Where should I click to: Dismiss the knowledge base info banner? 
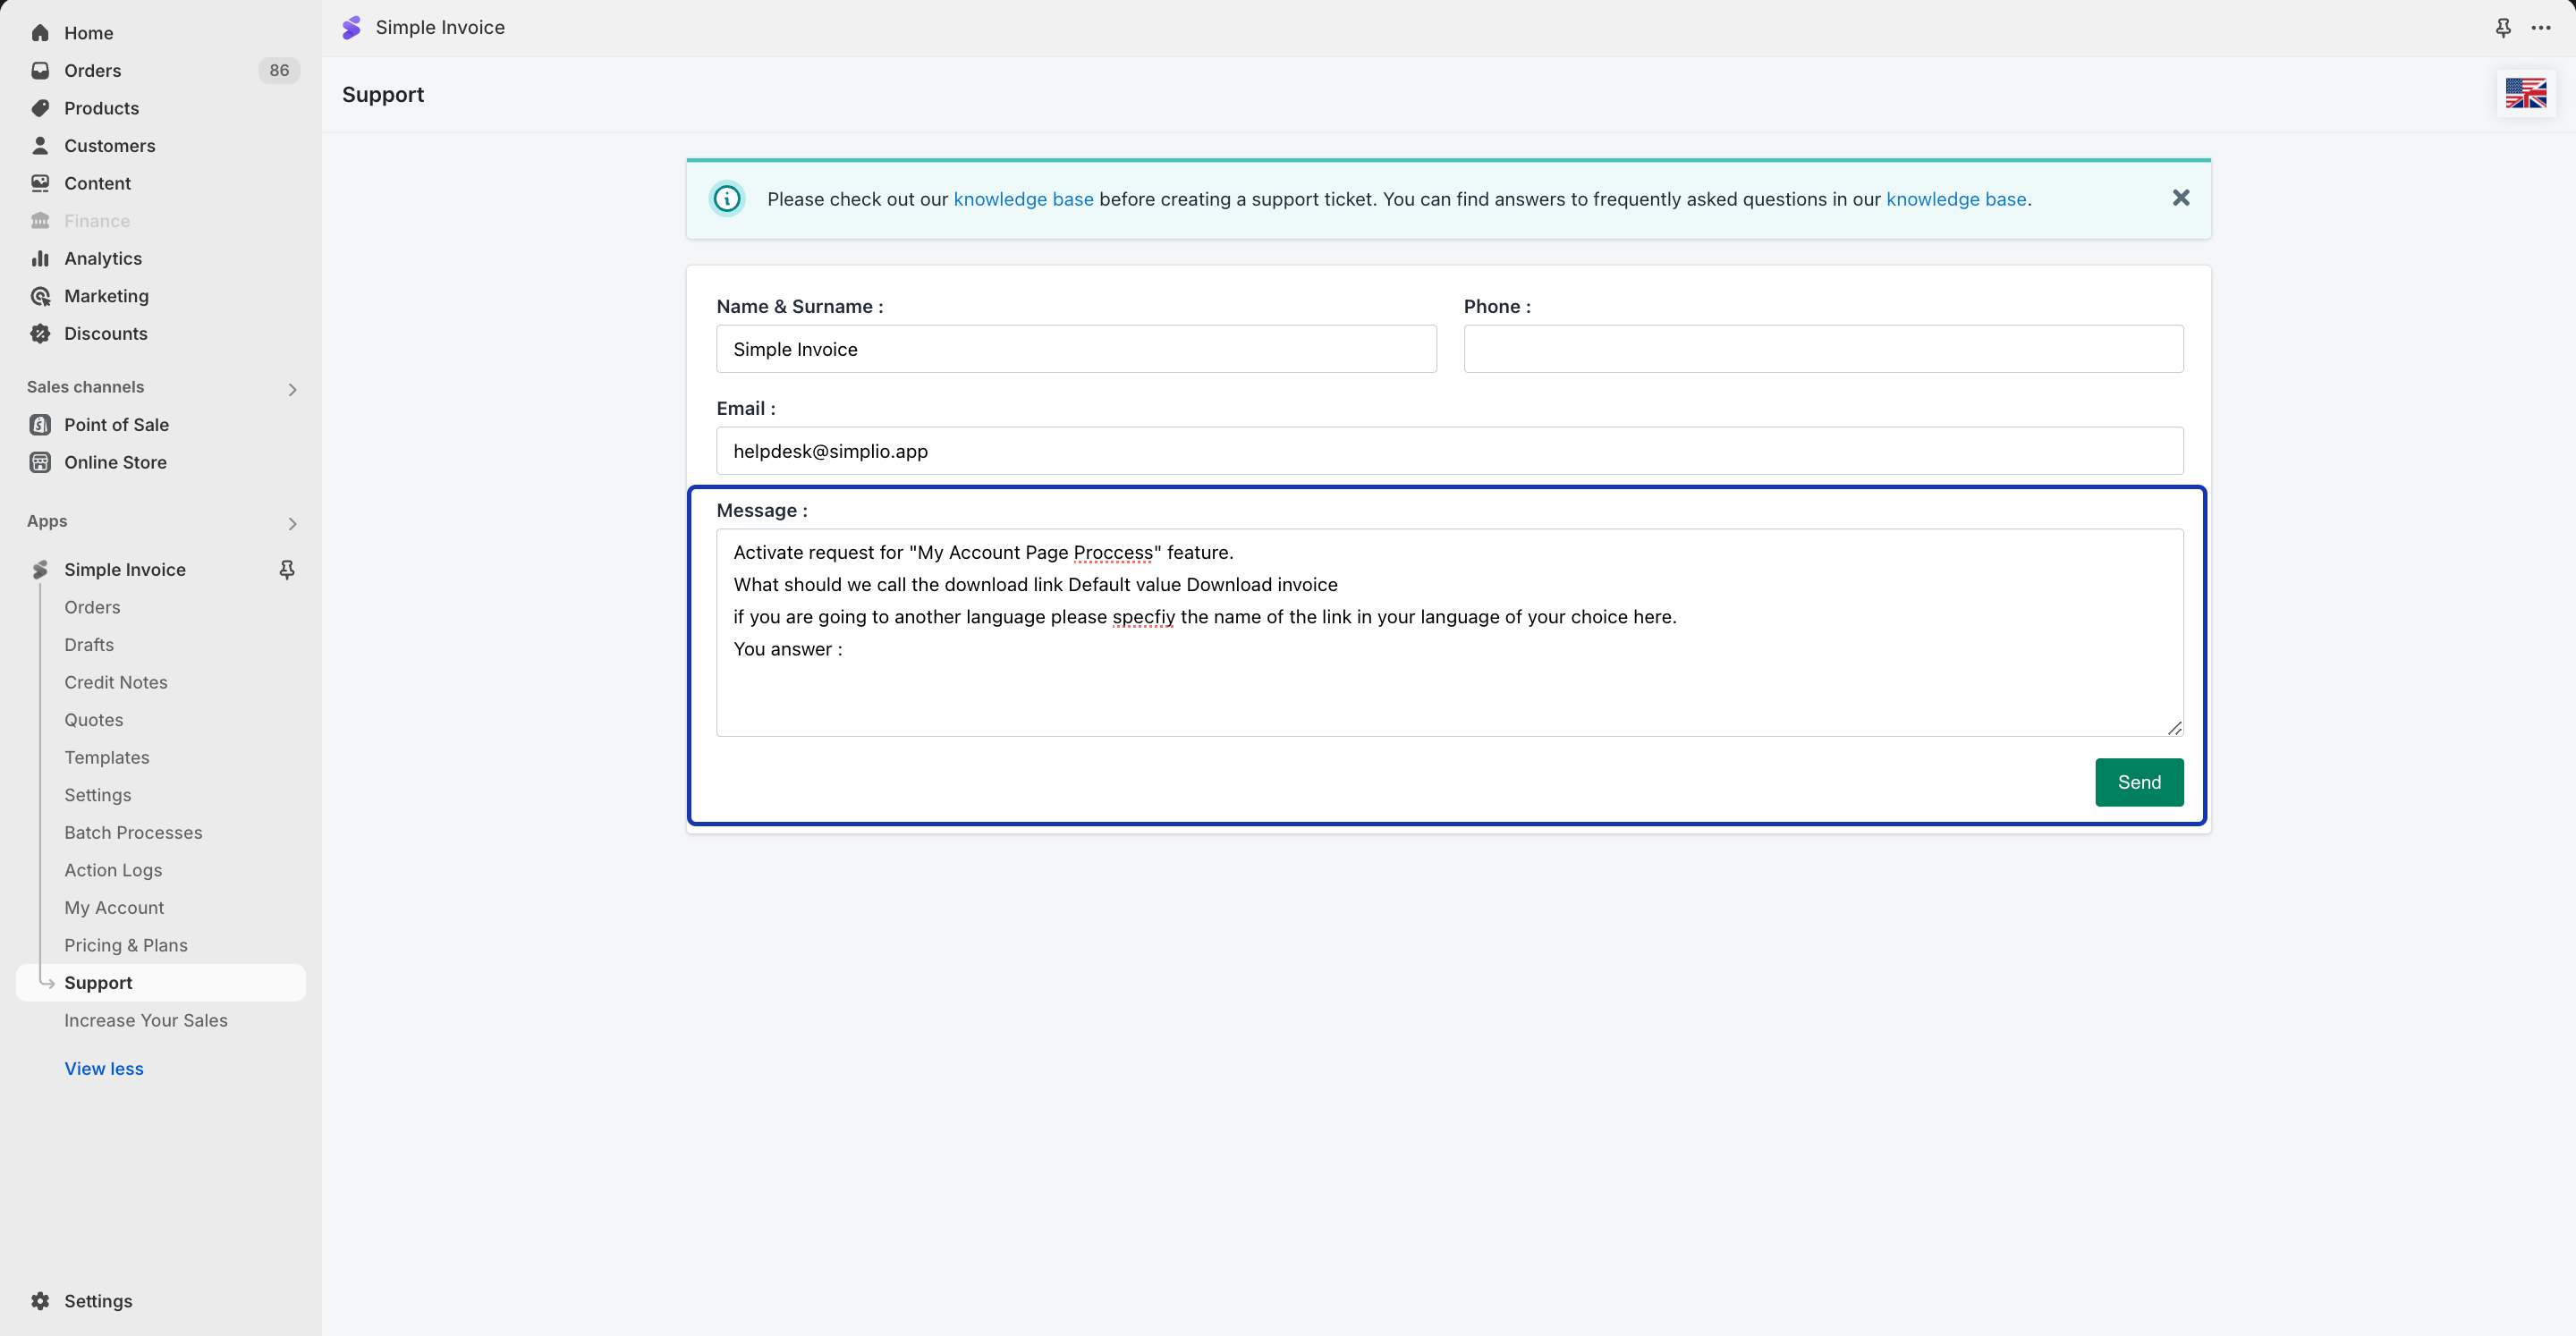2180,198
